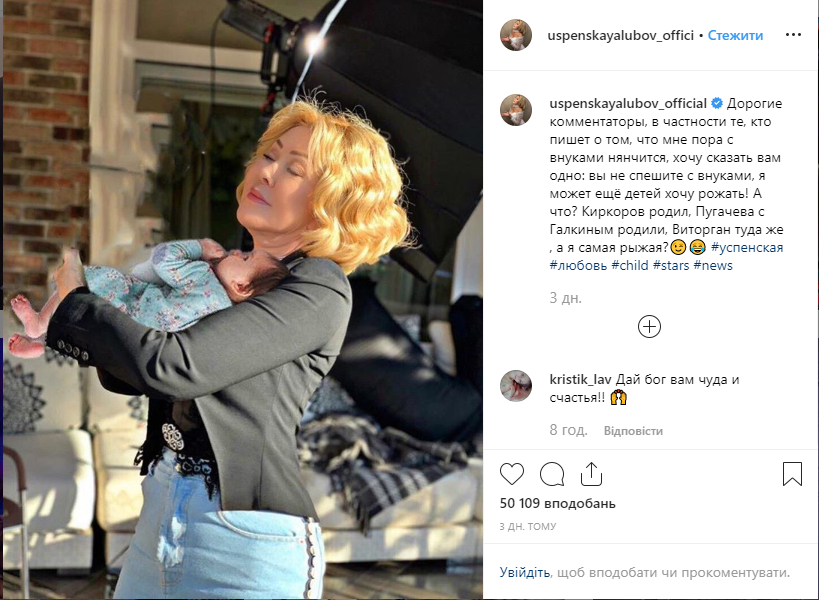Open the header profile avatar
The width and height of the screenshot is (819, 600).
tap(516, 36)
